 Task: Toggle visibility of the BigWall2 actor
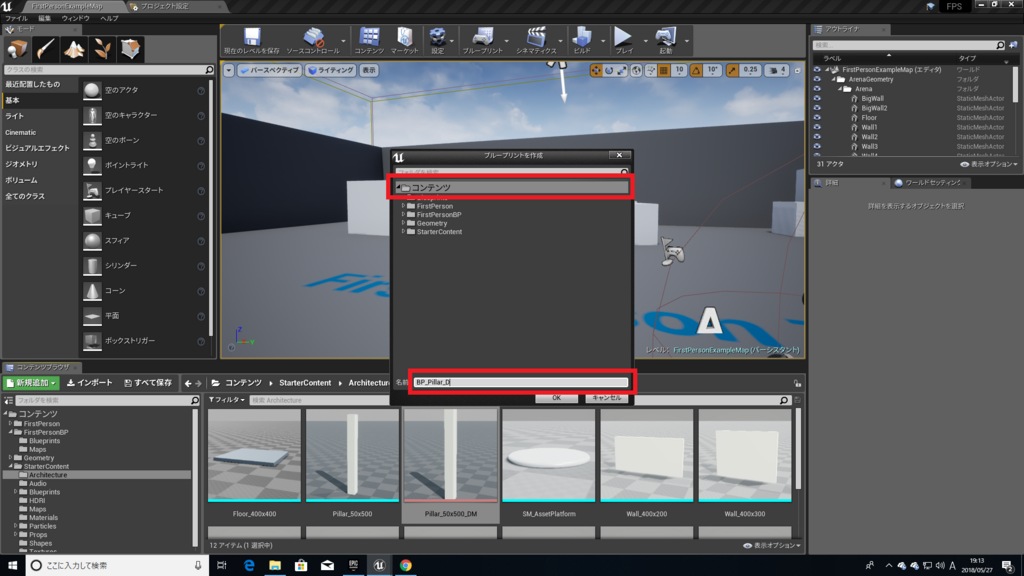817,108
